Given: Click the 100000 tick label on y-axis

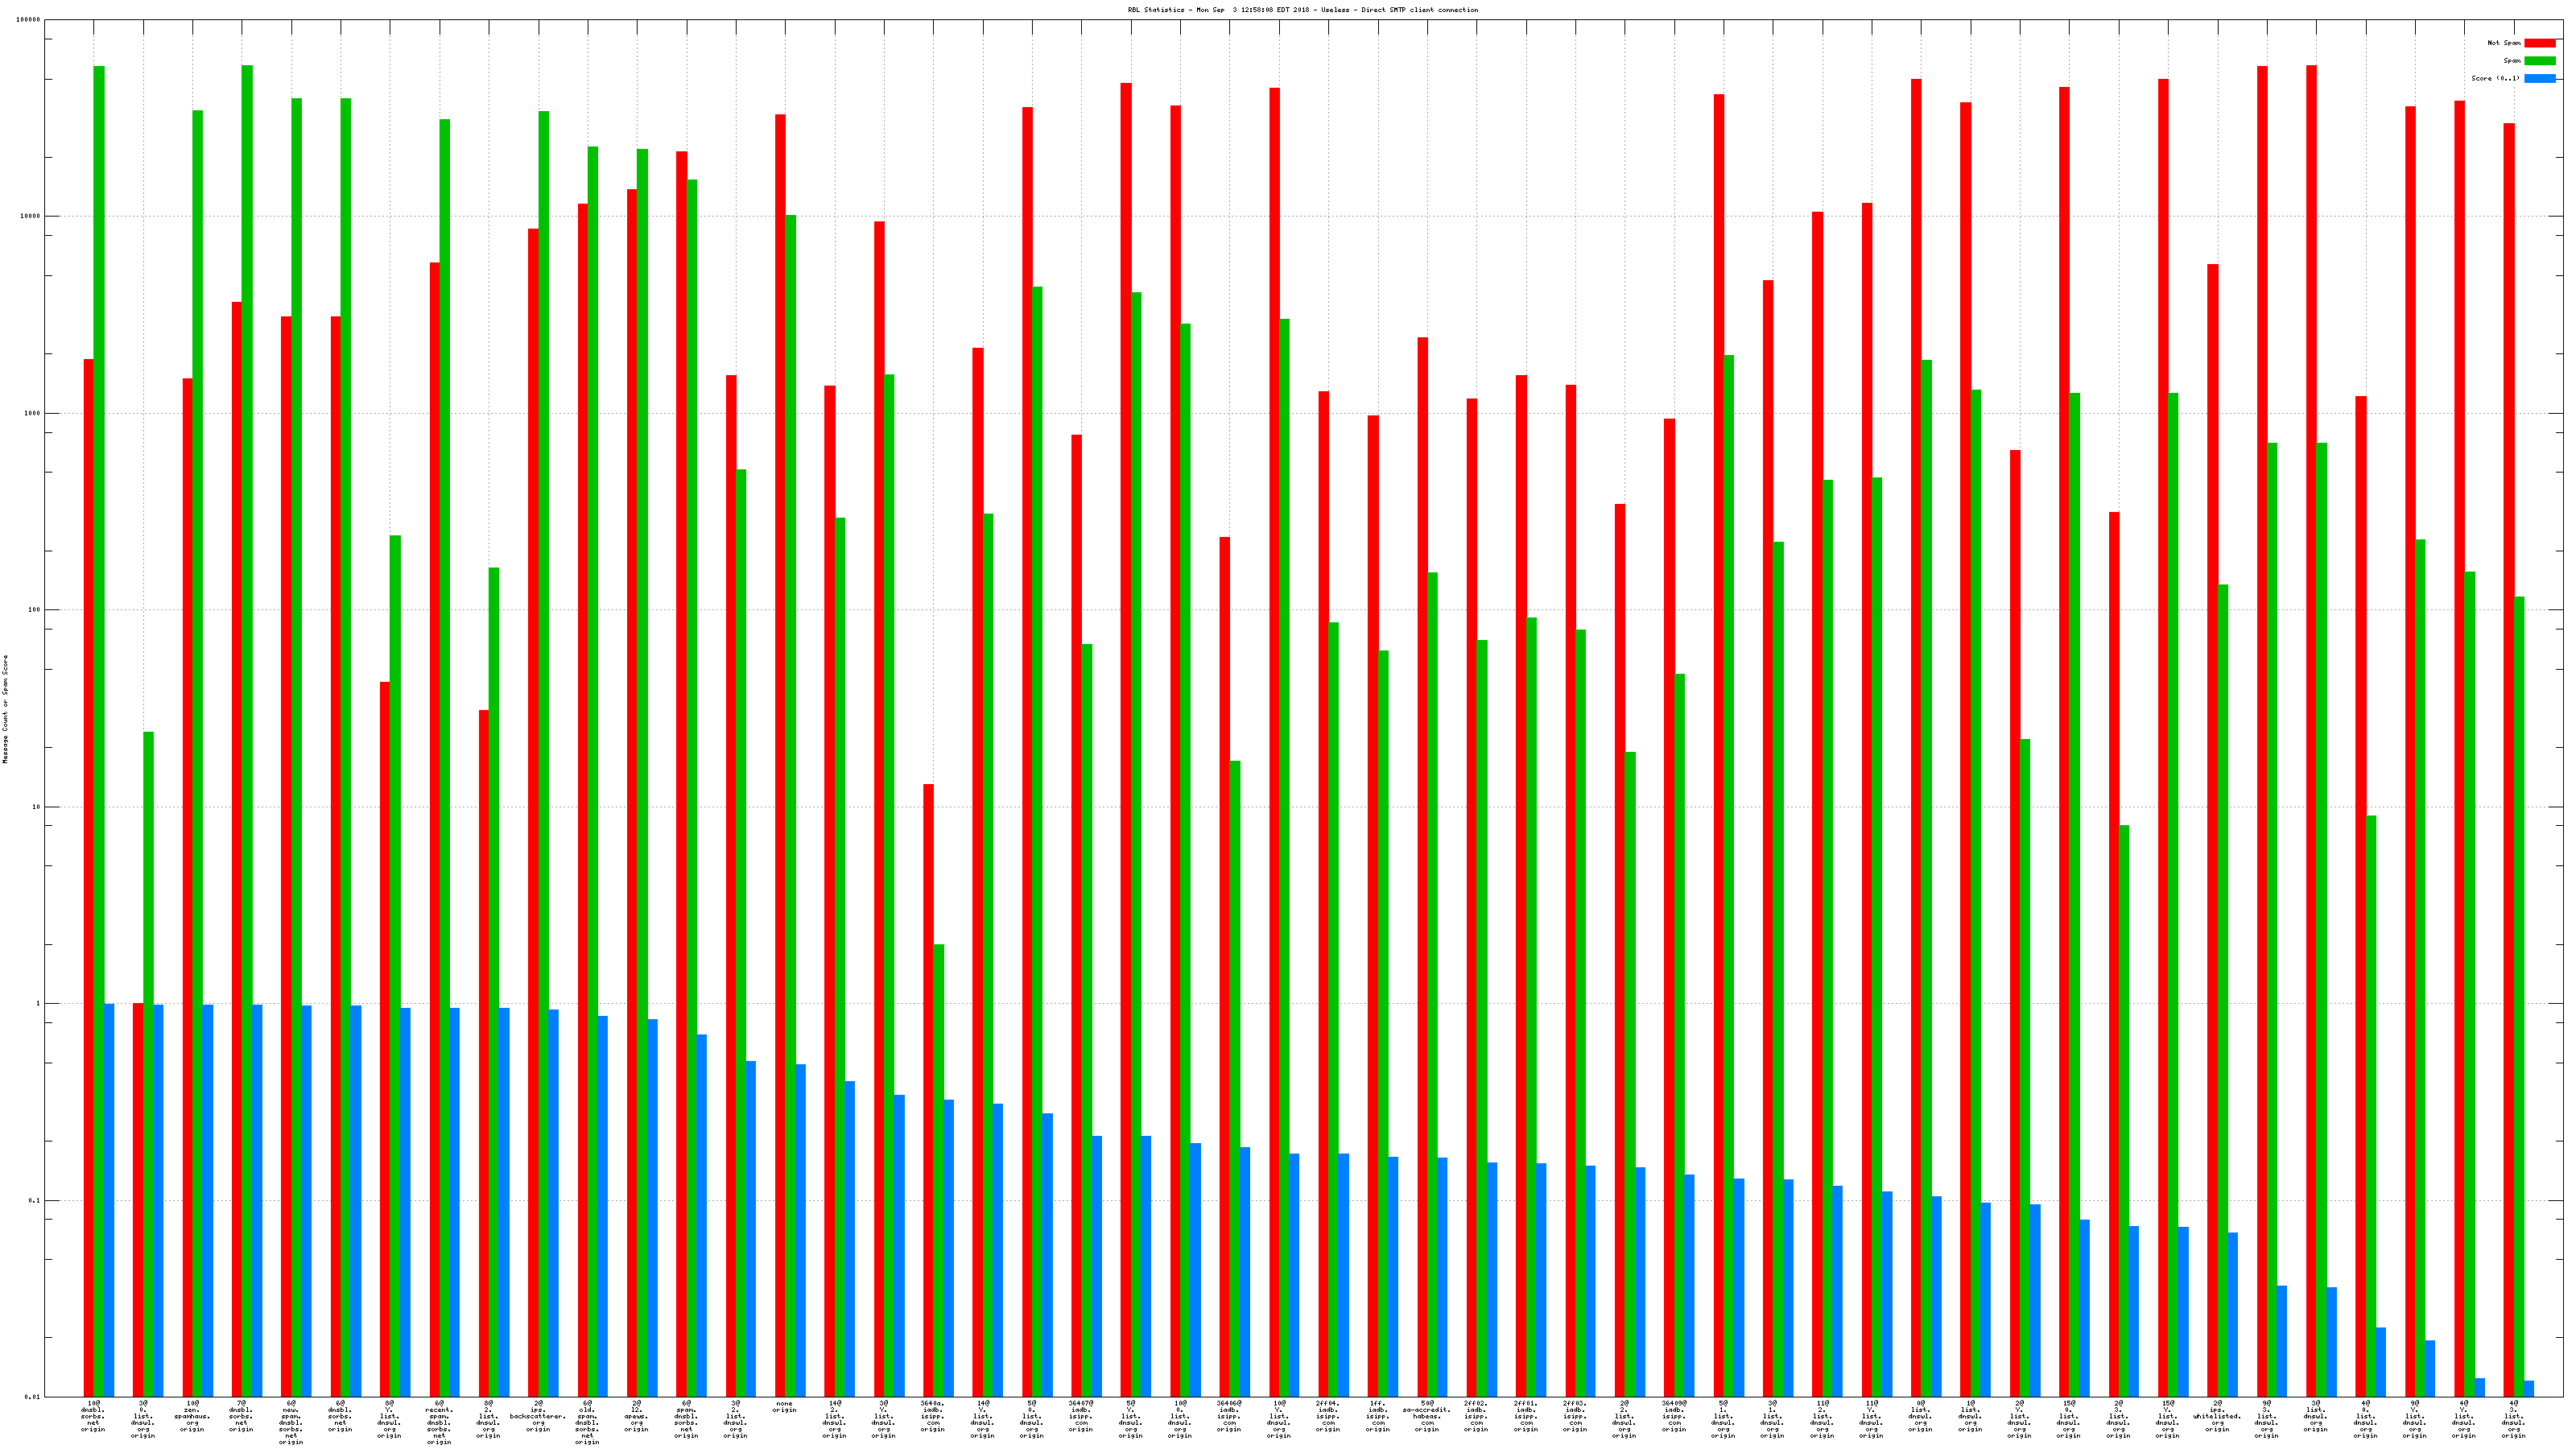Looking at the screenshot, I should coord(29,20).
